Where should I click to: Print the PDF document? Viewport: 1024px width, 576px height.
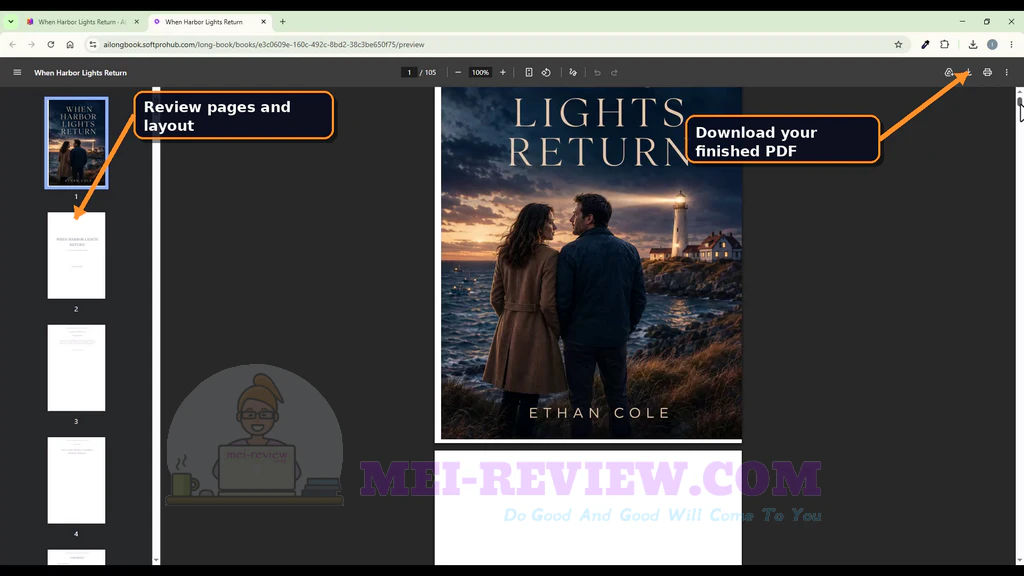click(x=987, y=72)
